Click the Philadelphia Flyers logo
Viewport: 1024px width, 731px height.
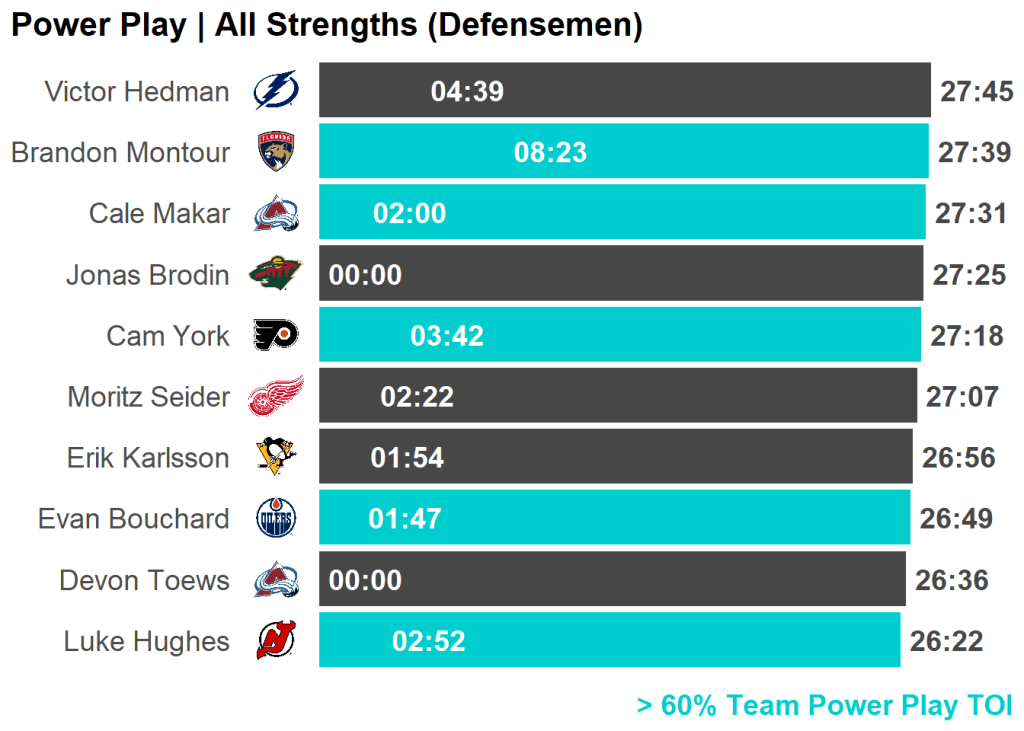(x=275, y=335)
